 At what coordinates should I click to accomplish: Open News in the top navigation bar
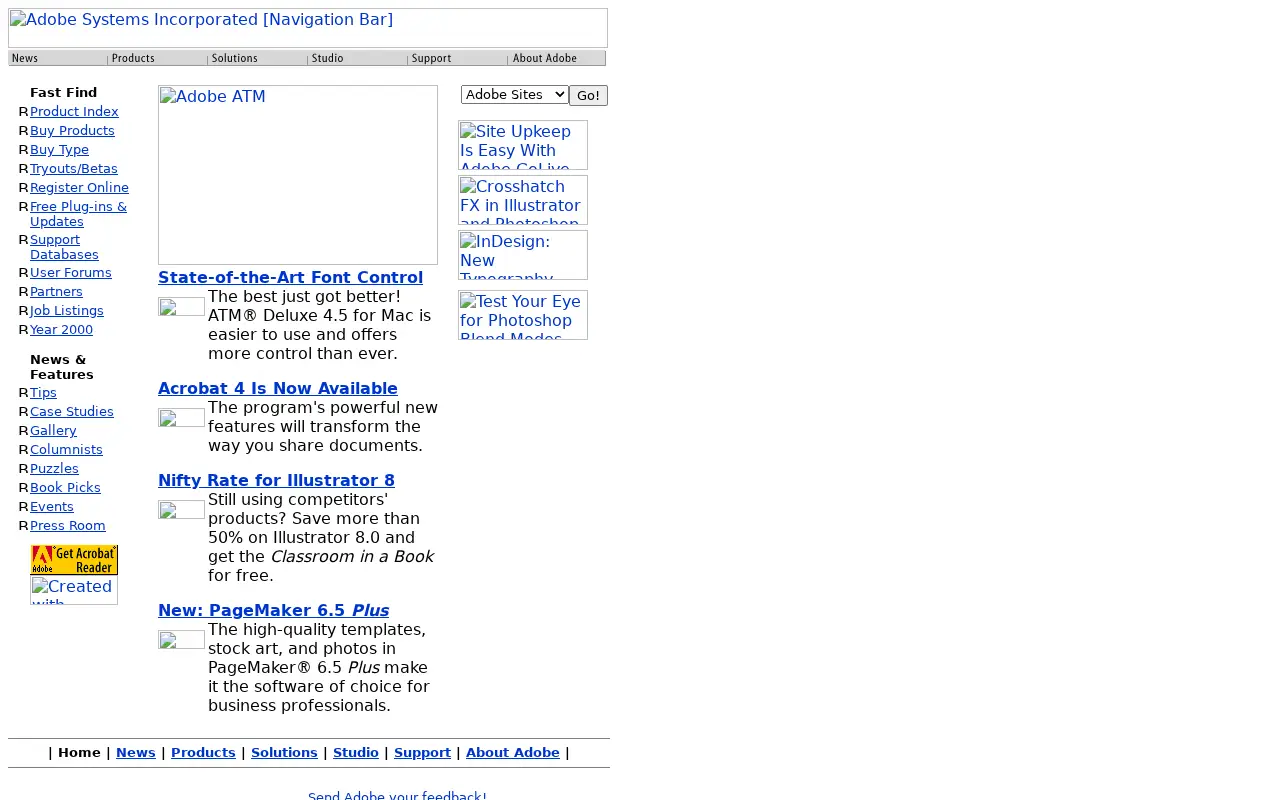point(58,59)
